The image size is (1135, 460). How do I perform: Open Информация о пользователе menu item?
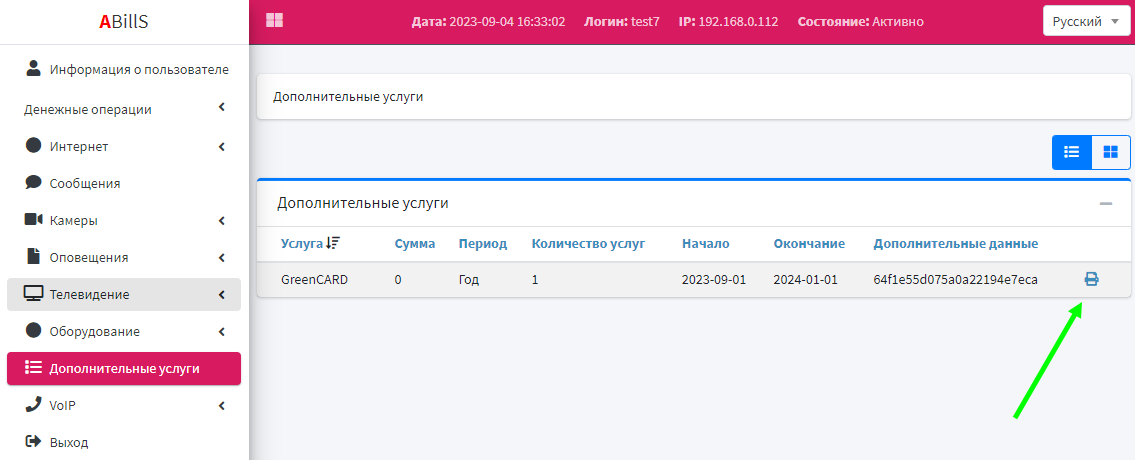click(x=124, y=70)
